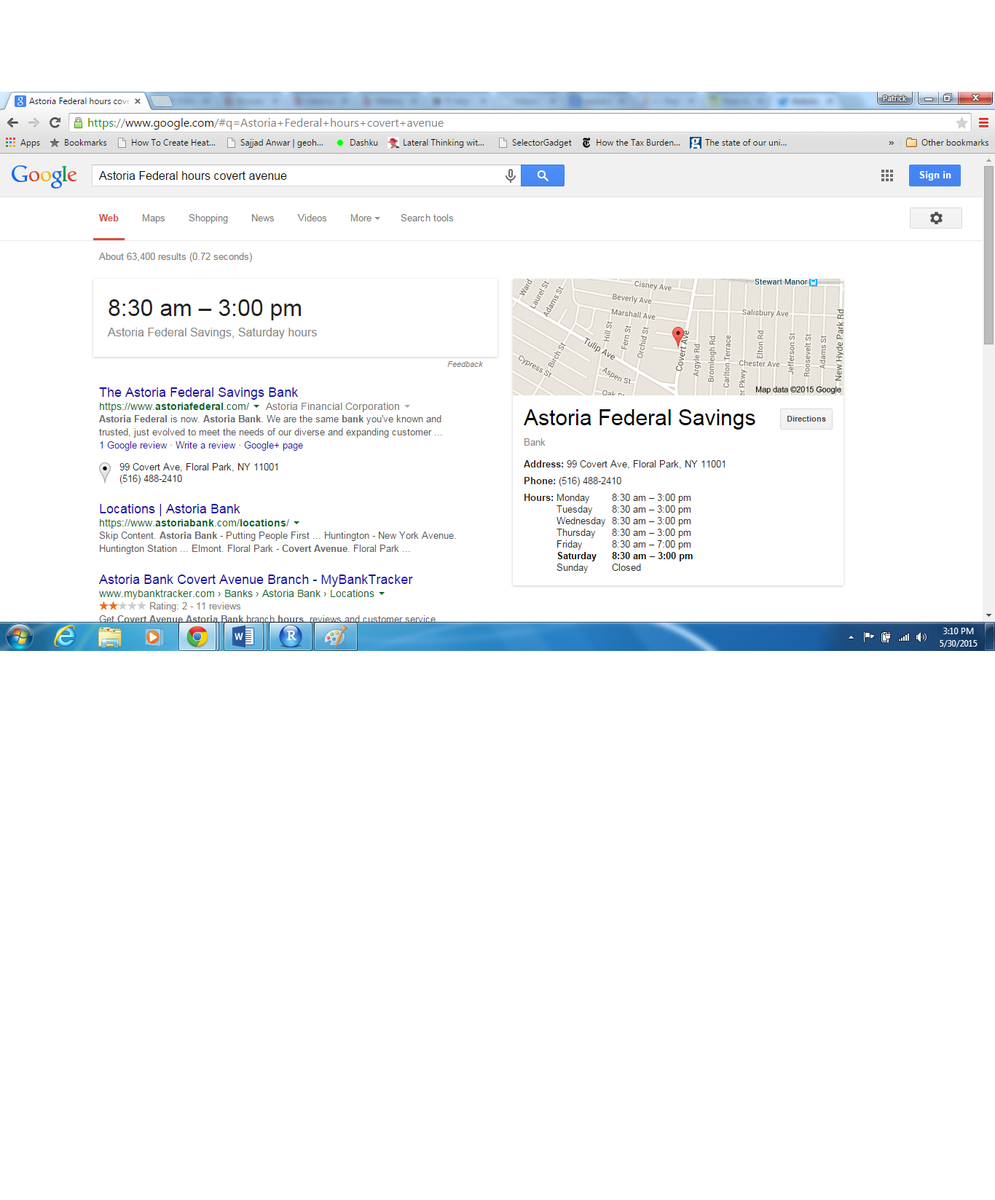Open dropdown arrow beside astoriafederal.com URL
995x1200 pixels.
(x=257, y=407)
